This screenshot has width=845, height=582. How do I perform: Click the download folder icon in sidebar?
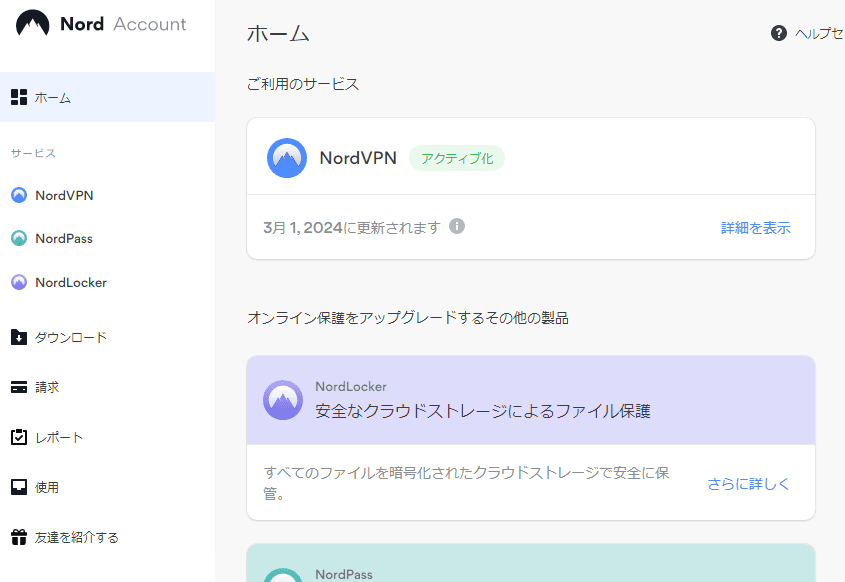click(19, 337)
